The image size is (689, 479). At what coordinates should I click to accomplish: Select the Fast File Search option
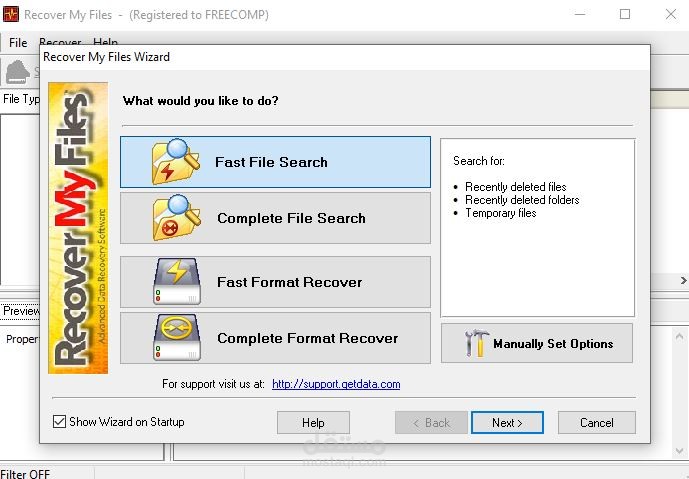[275, 162]
